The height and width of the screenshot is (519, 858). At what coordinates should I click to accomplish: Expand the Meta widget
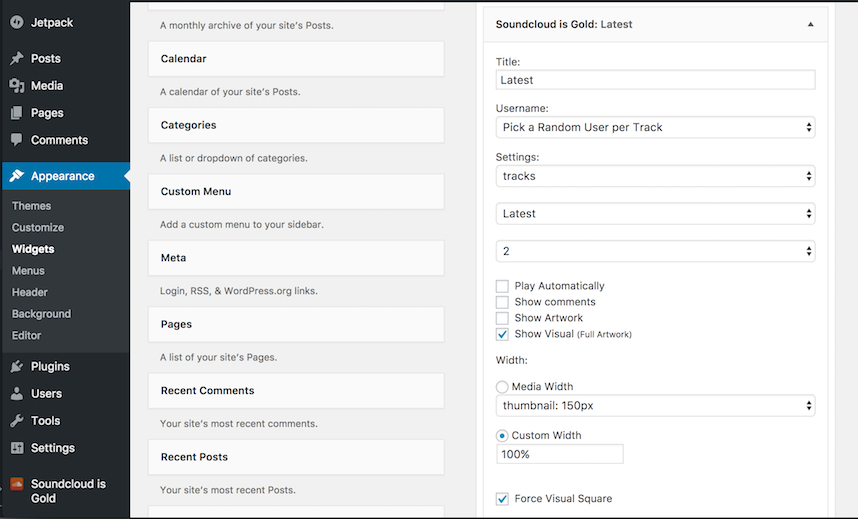coord(296,257)
